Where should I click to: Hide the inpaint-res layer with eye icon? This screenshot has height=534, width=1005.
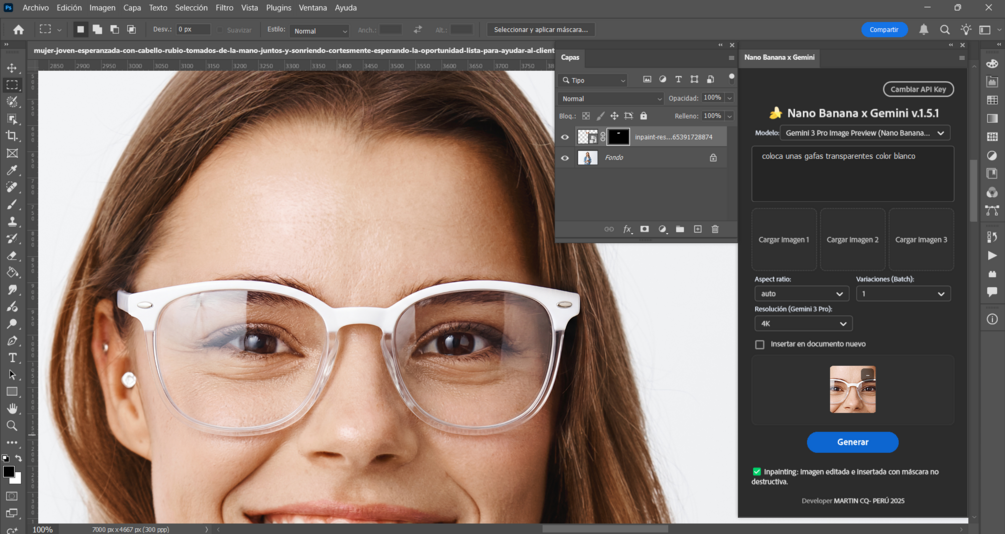click(x=565, y=137)
